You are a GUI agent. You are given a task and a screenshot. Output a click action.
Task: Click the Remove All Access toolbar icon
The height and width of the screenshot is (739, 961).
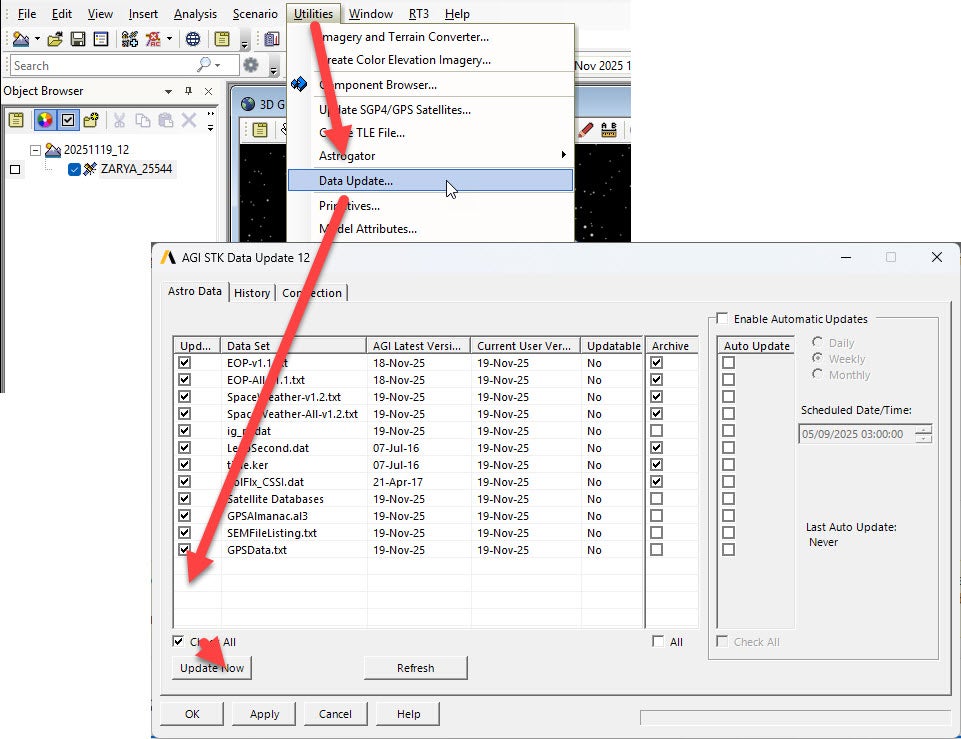pyautogui.click(x=153, y=39)
